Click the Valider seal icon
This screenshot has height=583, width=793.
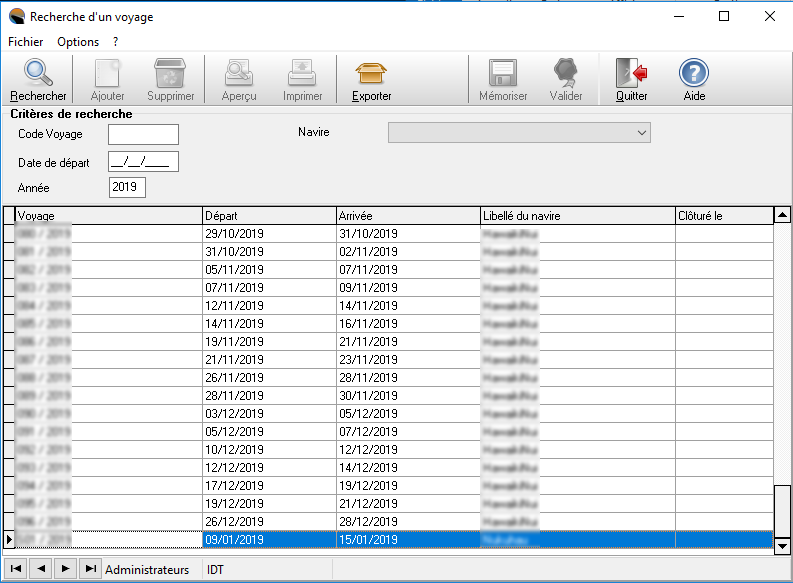pos(566,74)
